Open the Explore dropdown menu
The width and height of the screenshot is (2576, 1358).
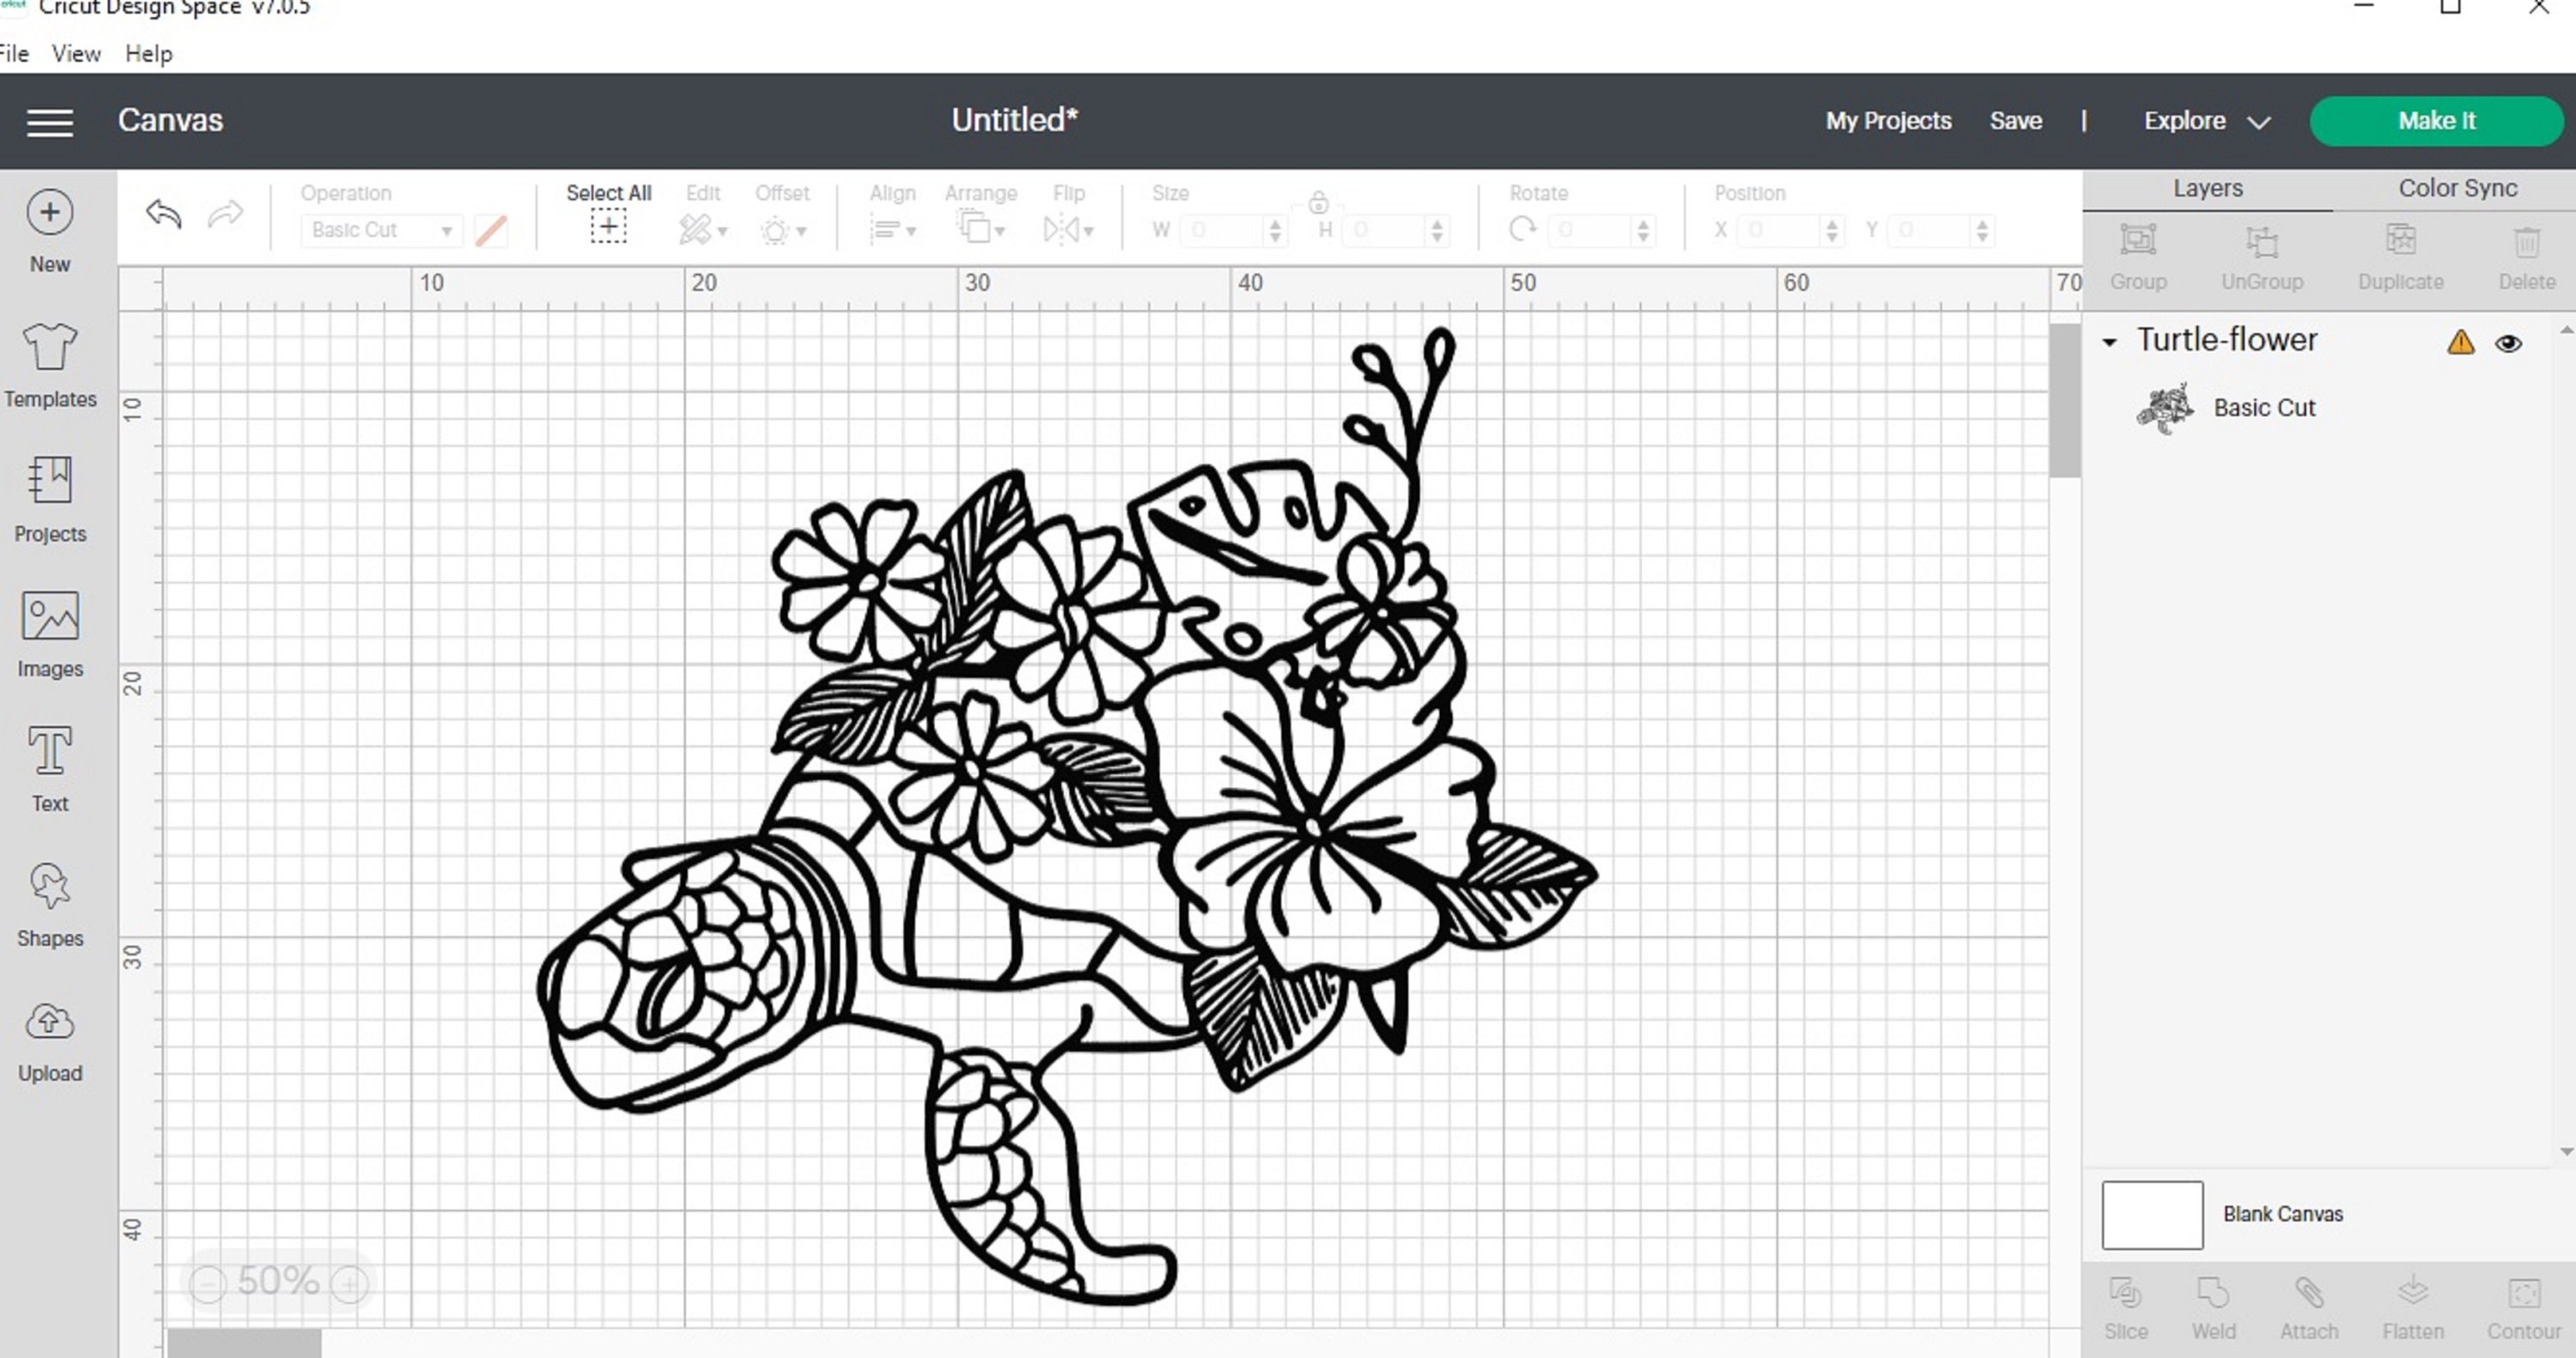point(2206,120)
